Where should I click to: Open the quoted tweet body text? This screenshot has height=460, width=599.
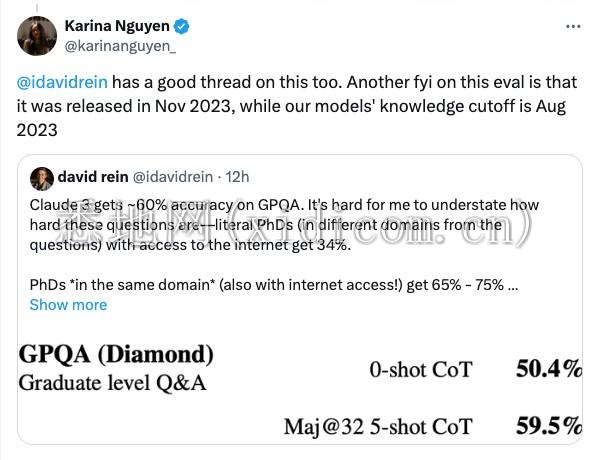(284, 245)
